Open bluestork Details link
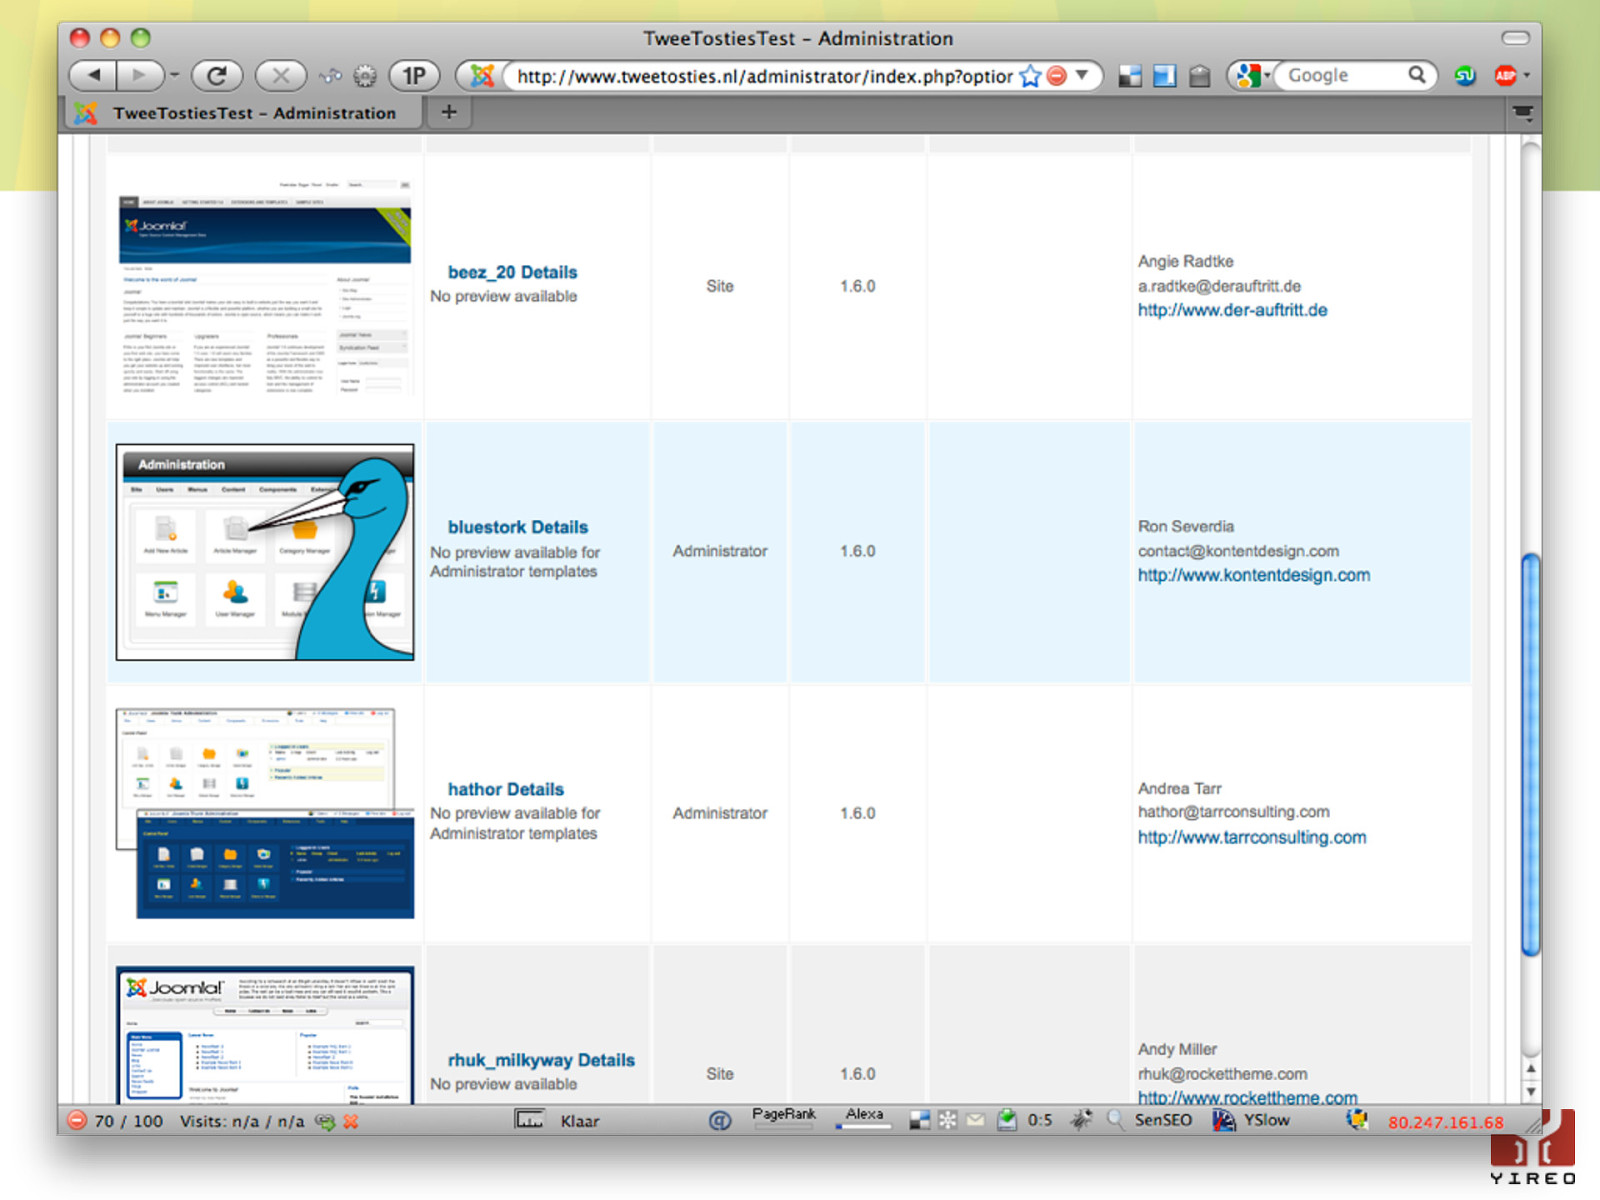1600x1200 pixels. coord(517,527)
